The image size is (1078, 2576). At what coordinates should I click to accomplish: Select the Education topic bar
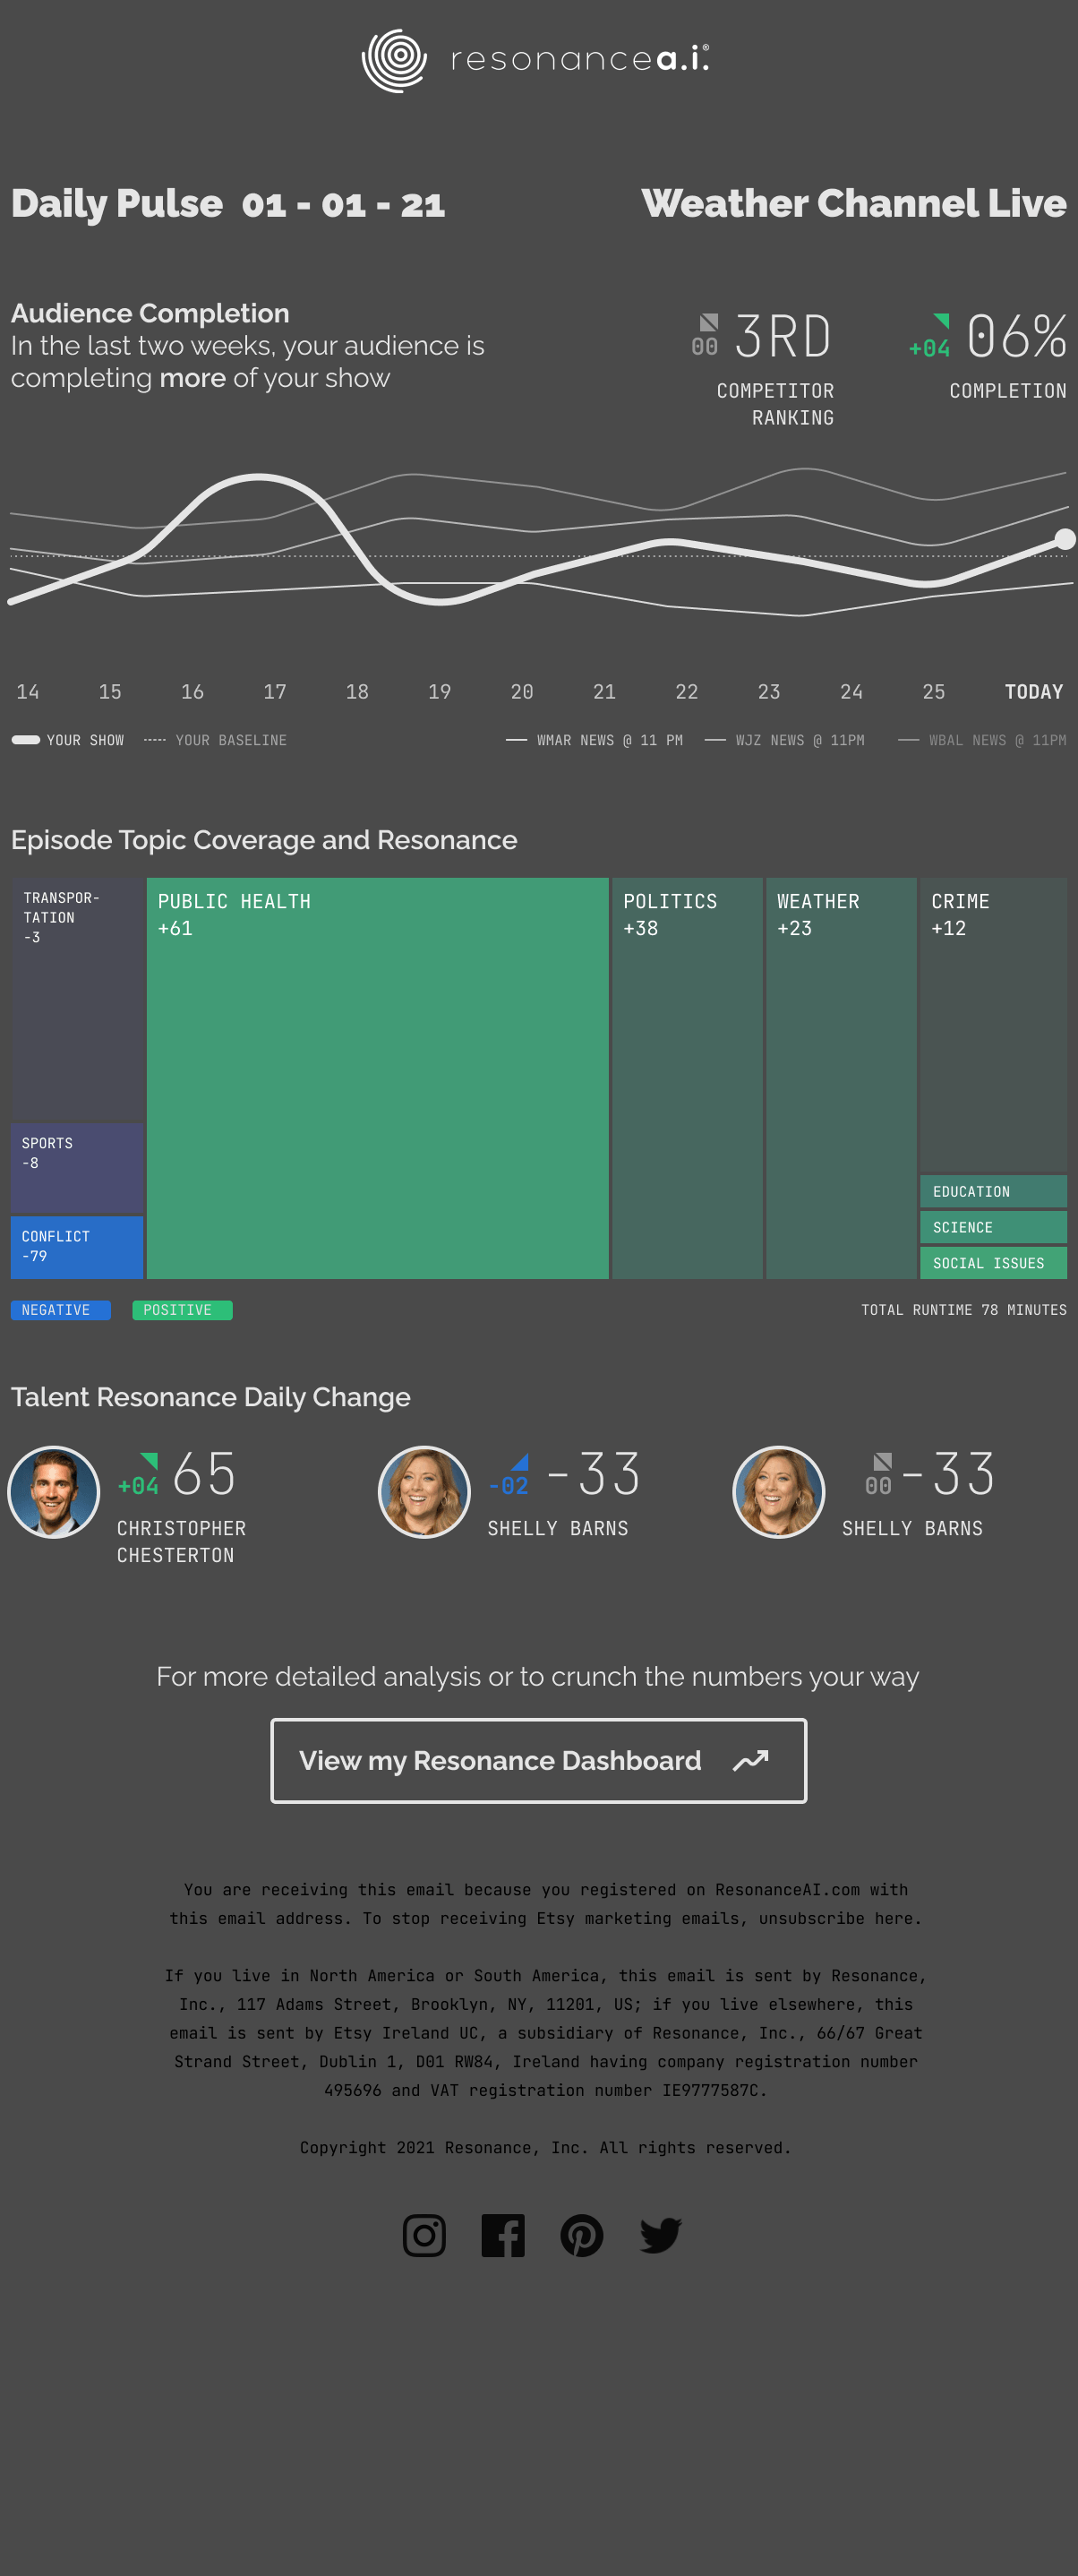pos(993,1191)
